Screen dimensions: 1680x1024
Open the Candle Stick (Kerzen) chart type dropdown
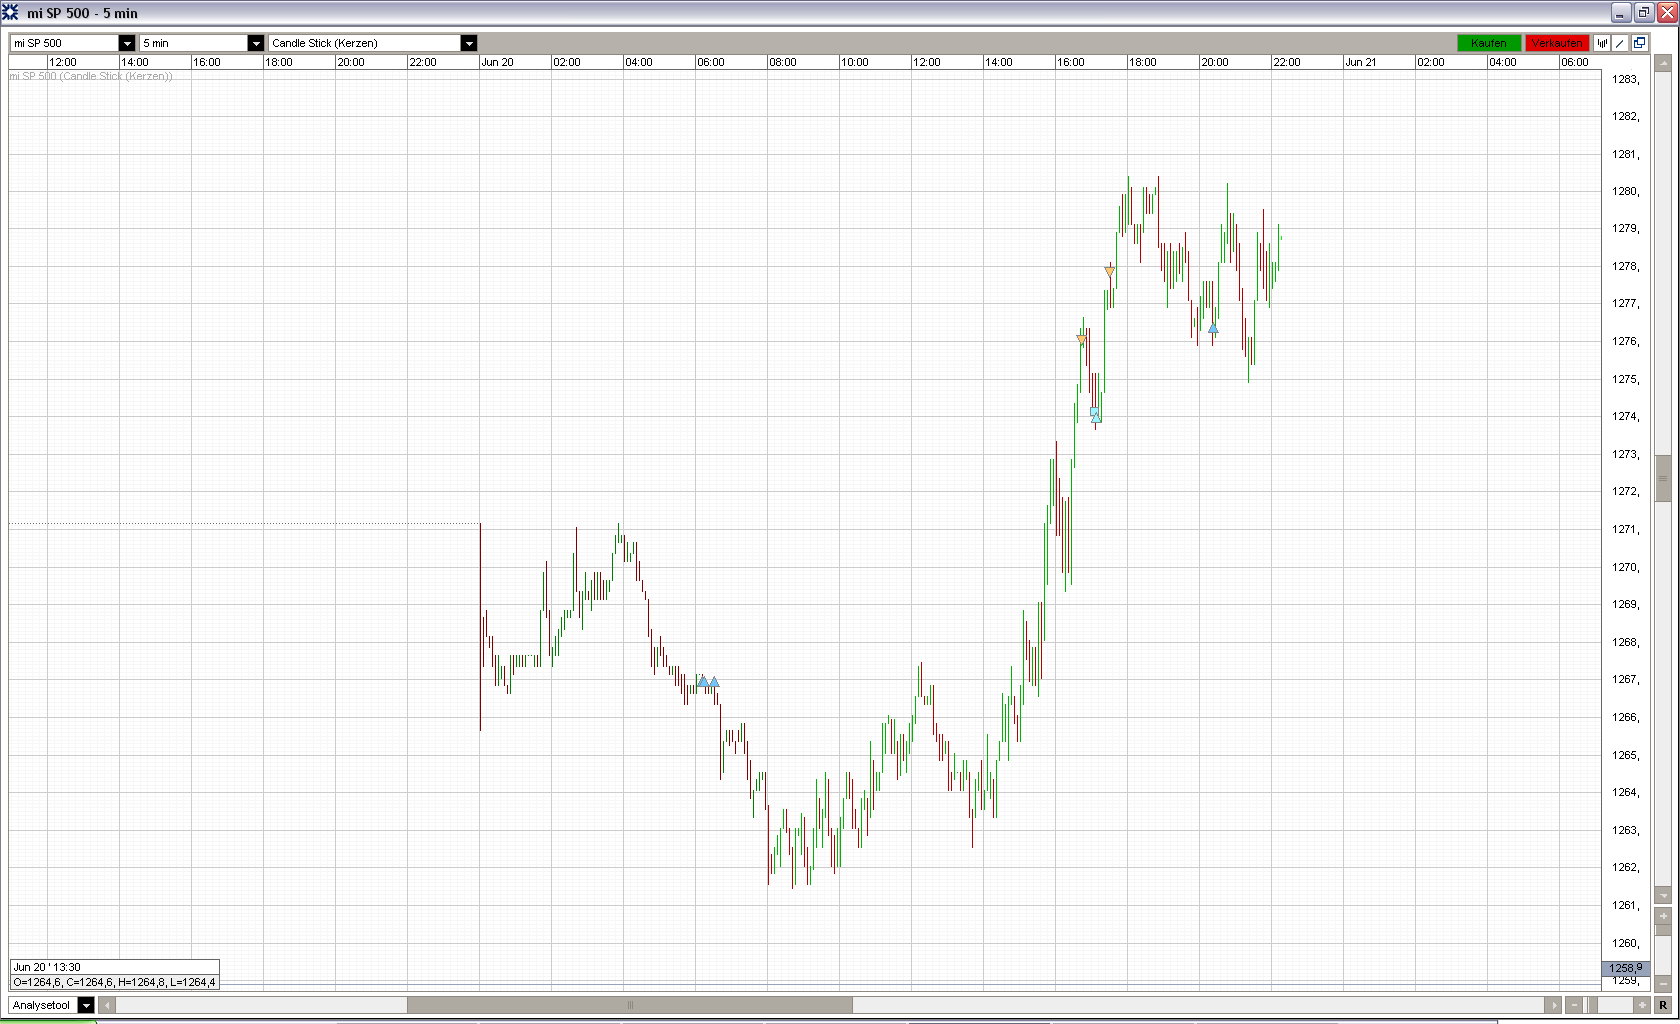372,43
